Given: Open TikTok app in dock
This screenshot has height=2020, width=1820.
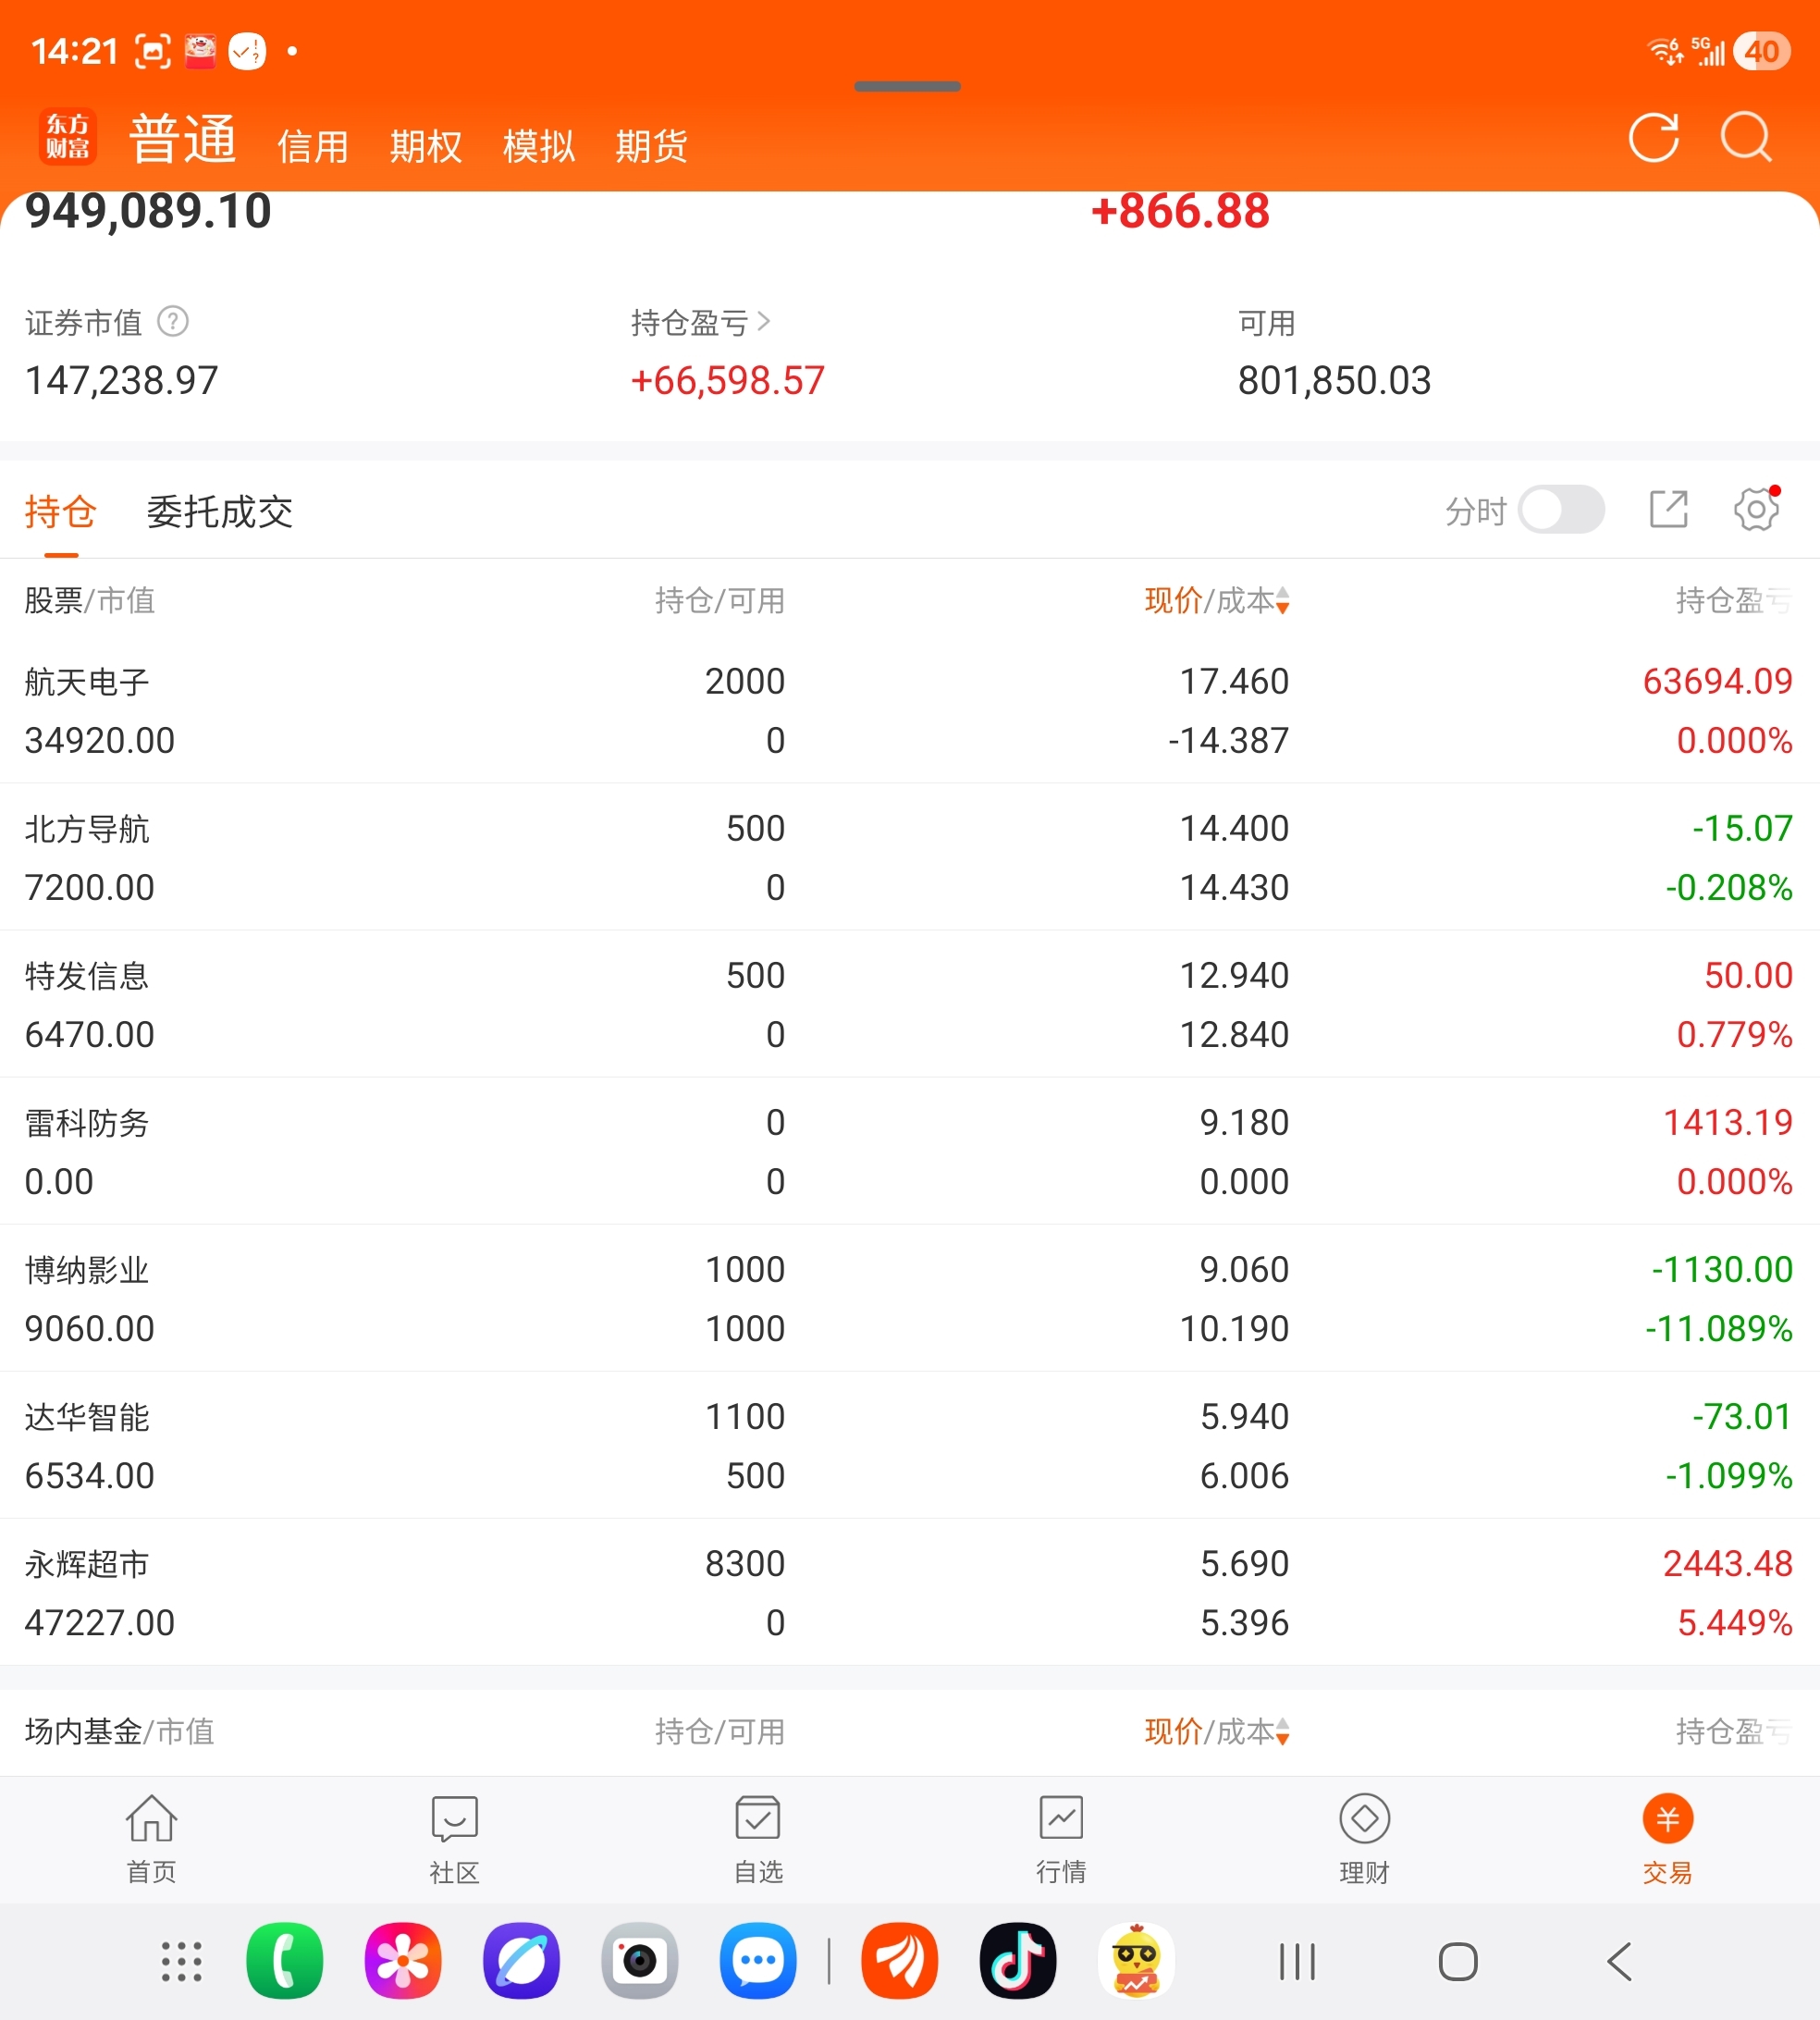Looking at the screenshot, I should [x=1017, y=1960].
